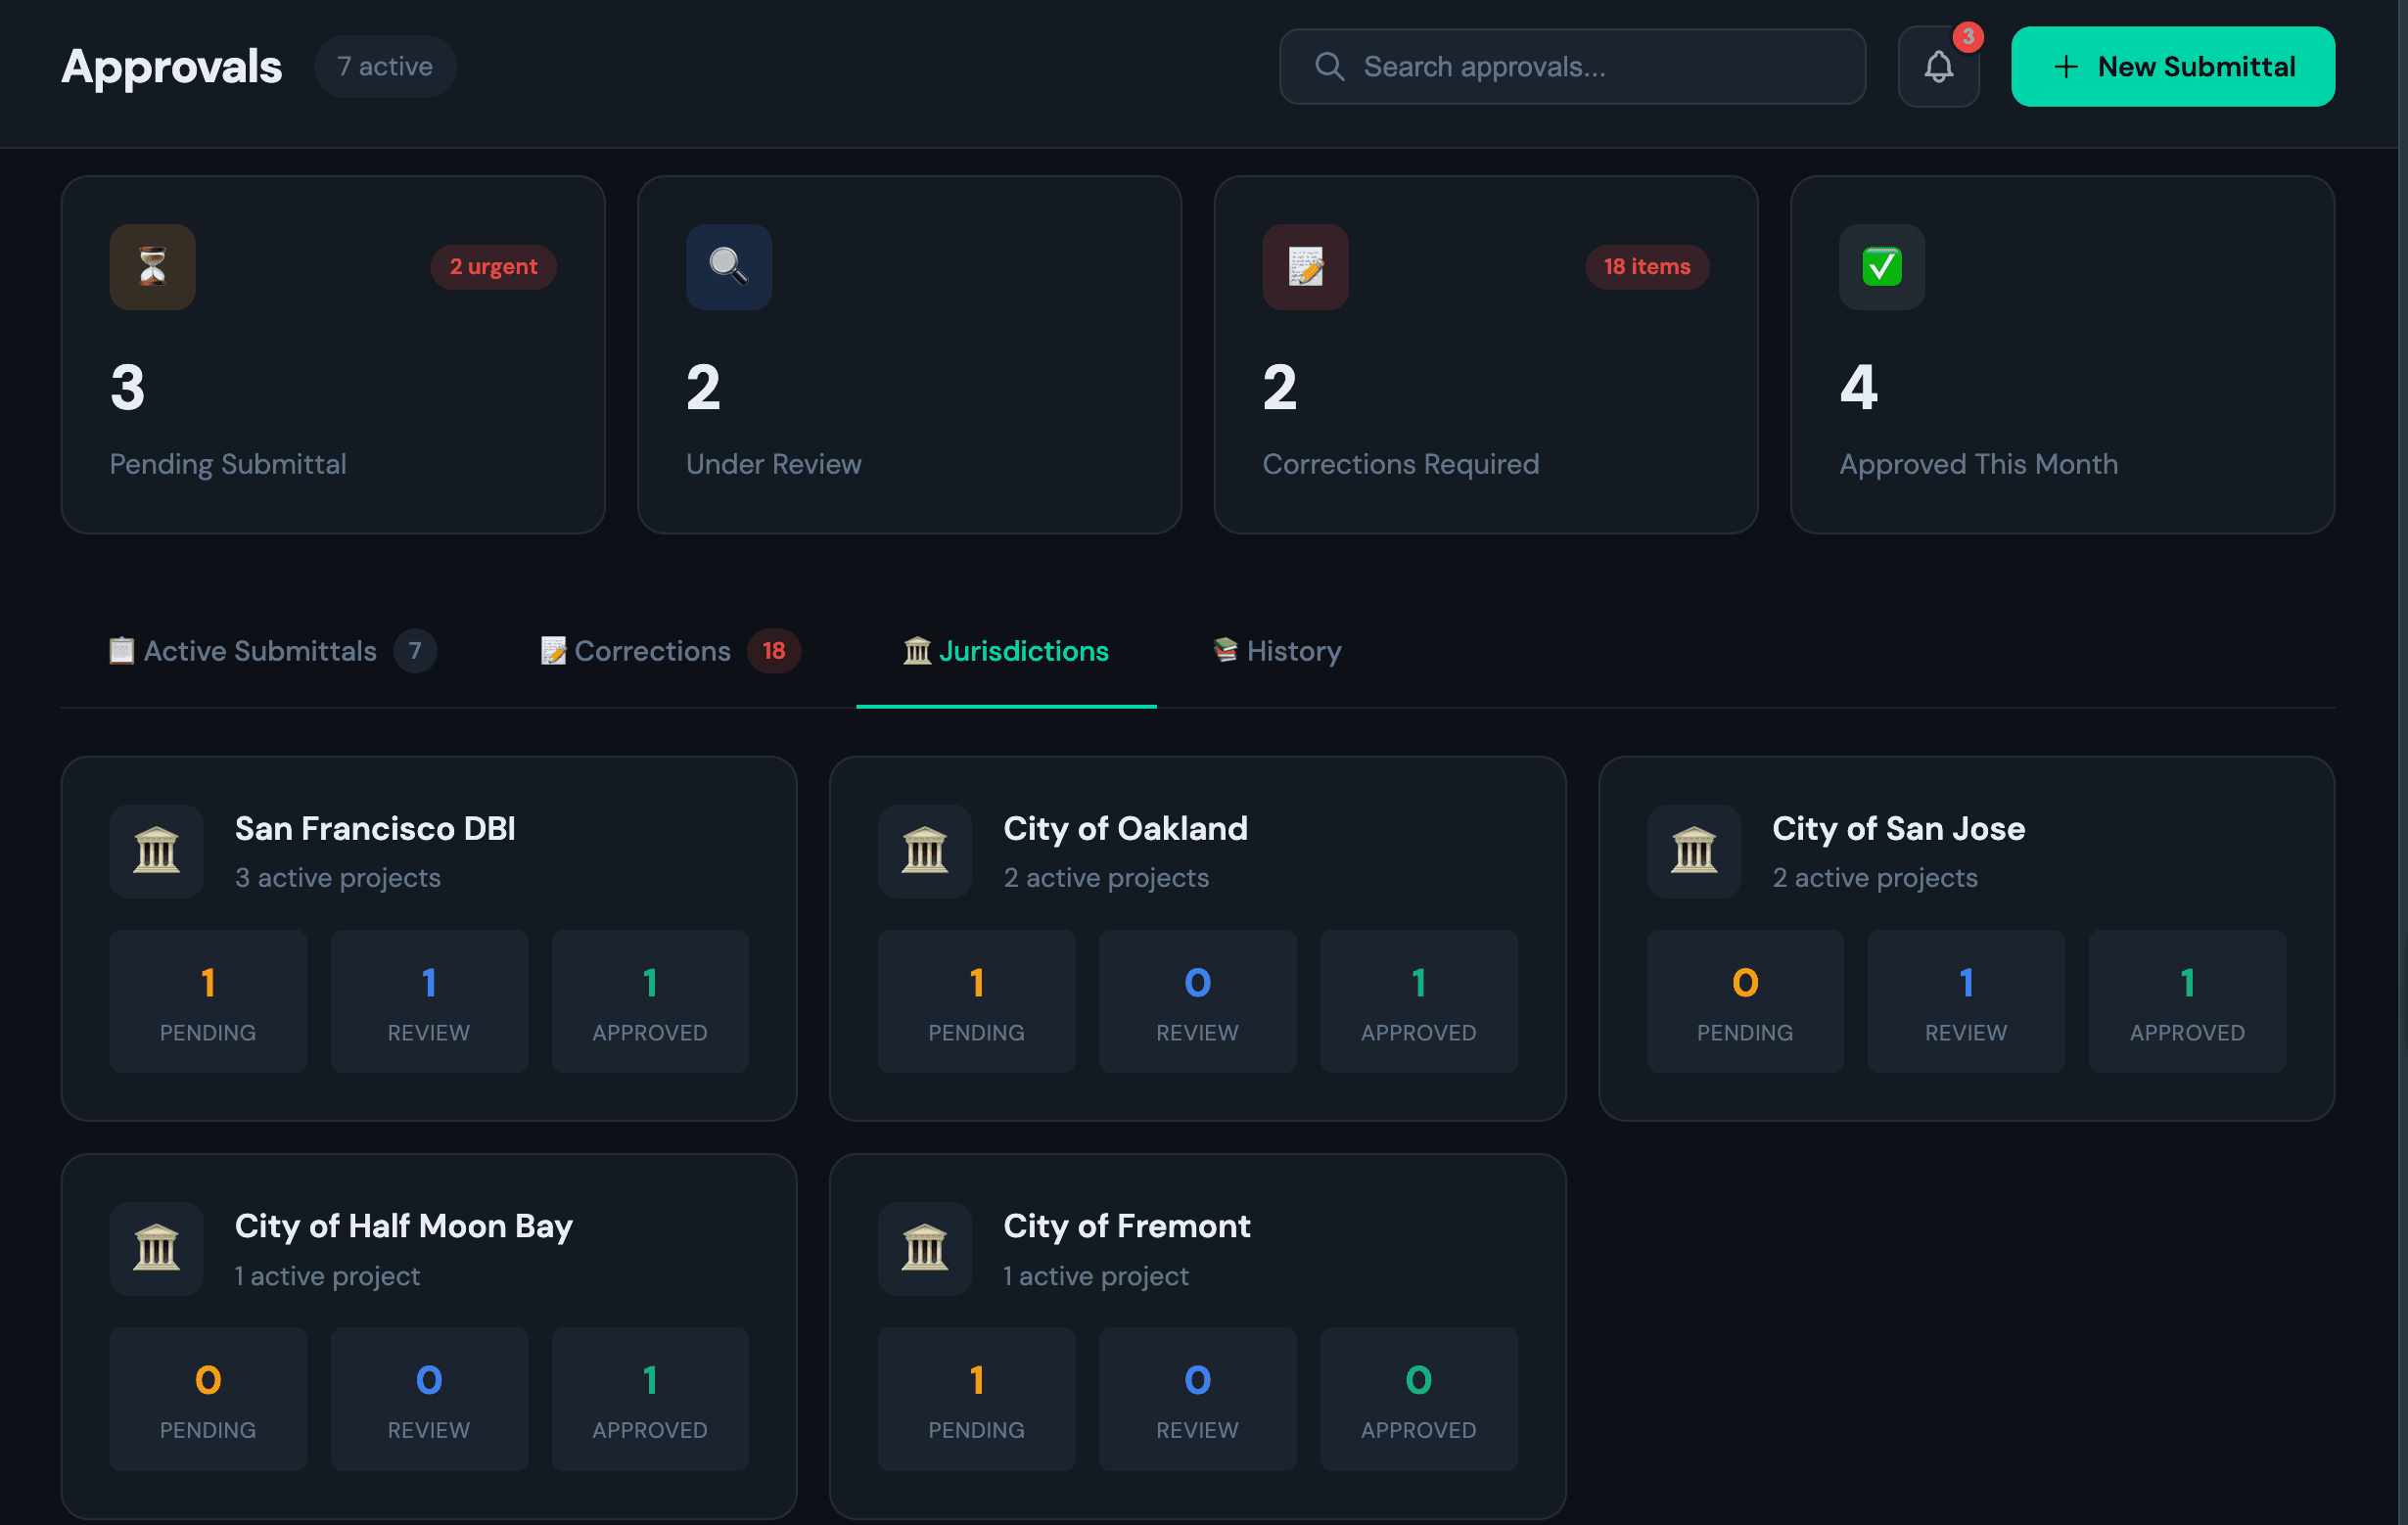Click San Francisco DBI building icon
The width and height of the screenshot is (2408, 1525).
156,851
